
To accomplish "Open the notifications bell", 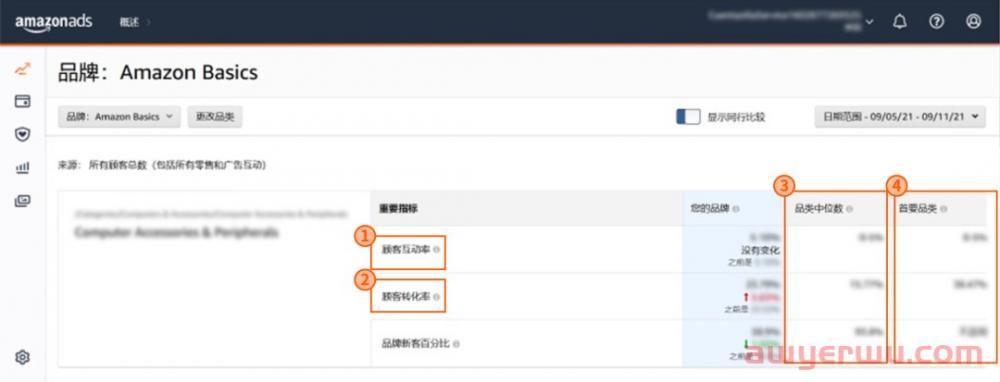I will 900,22.
